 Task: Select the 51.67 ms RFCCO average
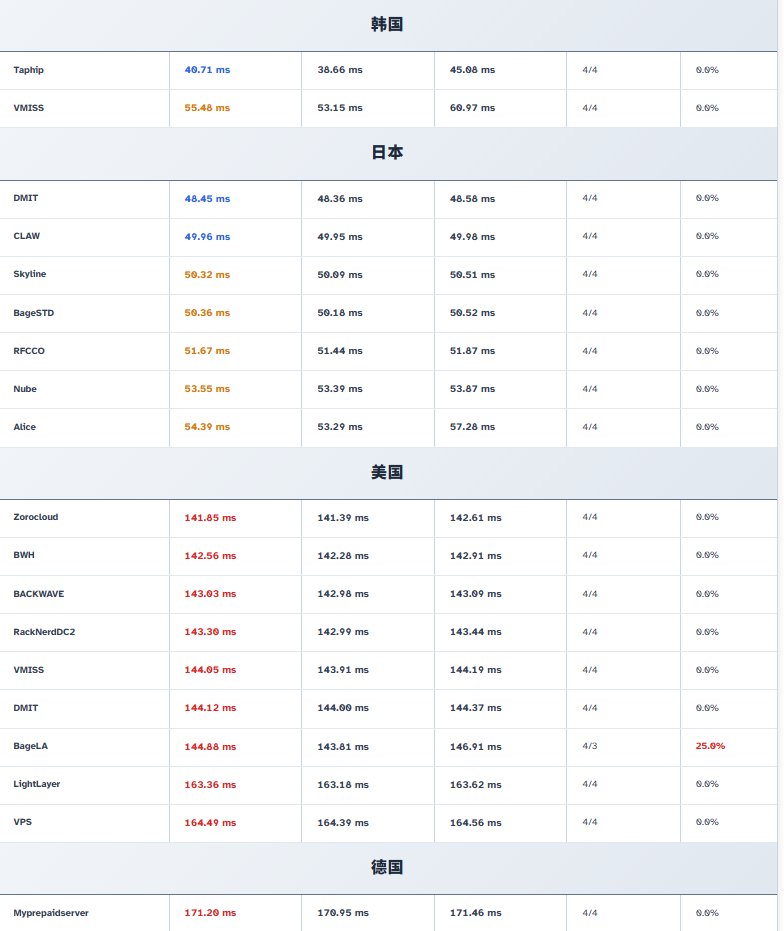pyautogui.click(x=207, y=351)
